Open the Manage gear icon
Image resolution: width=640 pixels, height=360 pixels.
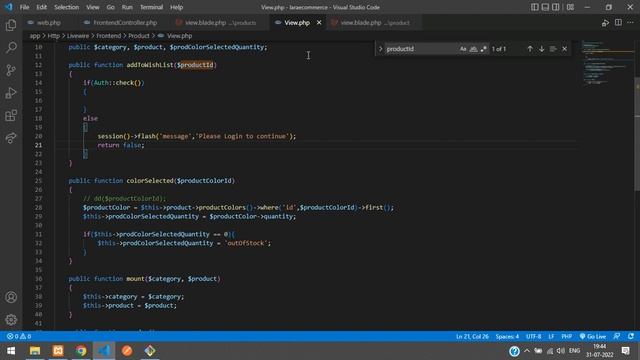(x=11, y=320)
